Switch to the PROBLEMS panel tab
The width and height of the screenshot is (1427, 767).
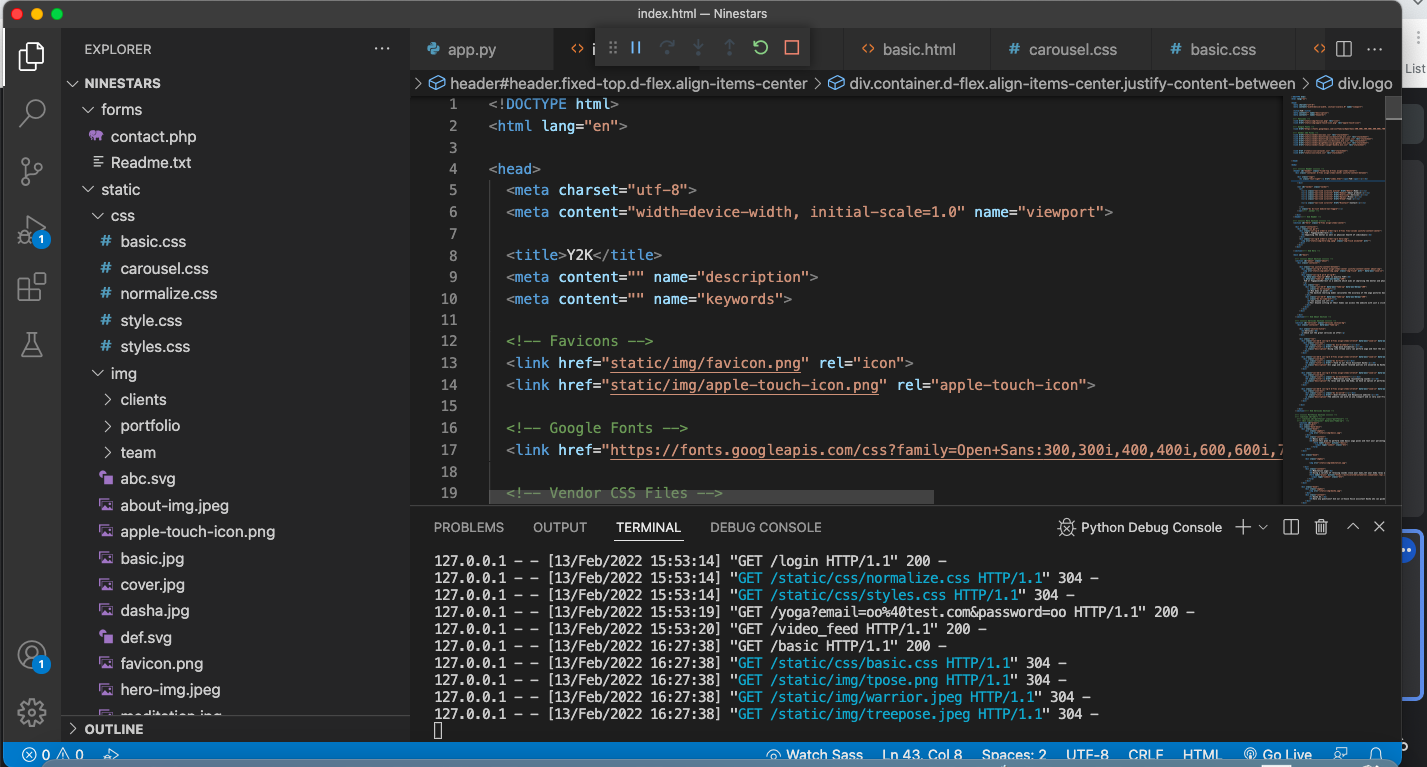tap(469, 527)
